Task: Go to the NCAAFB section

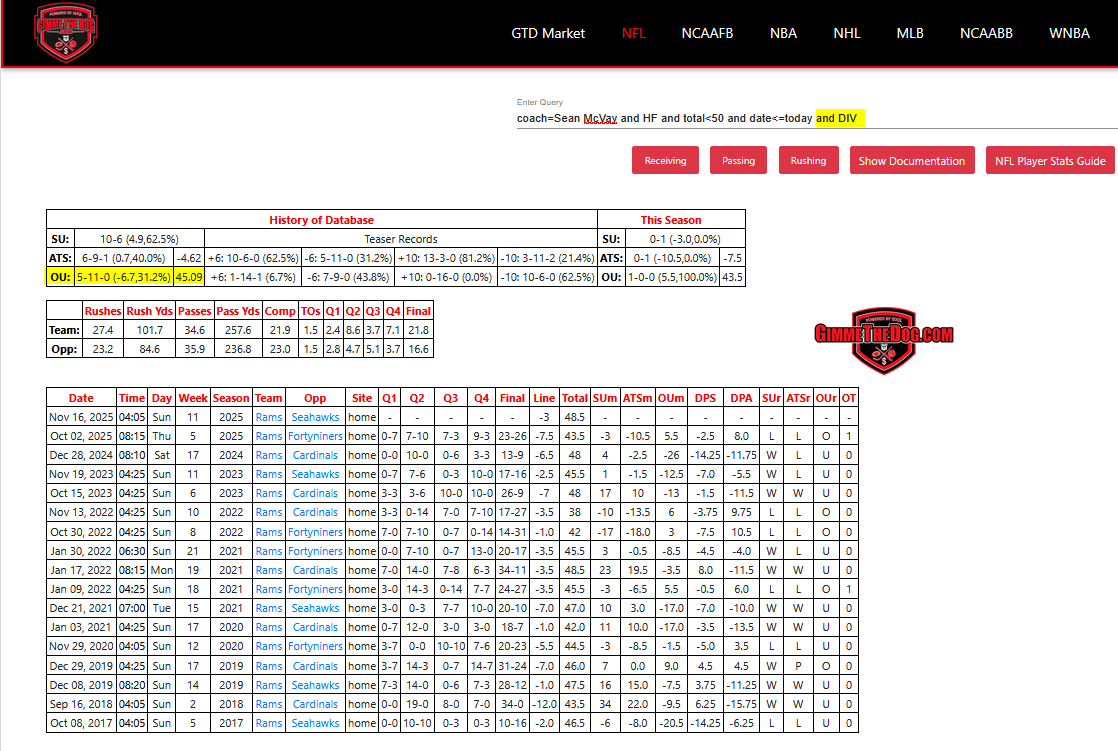Action: pos(707,34)
